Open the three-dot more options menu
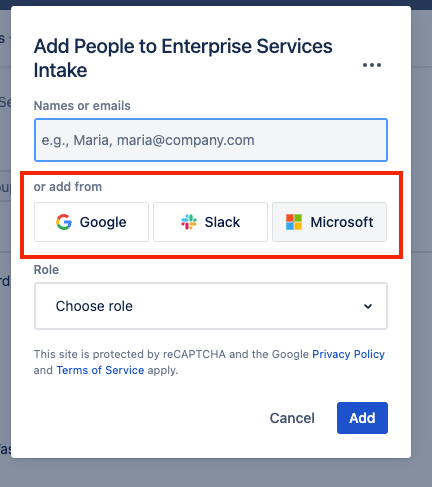Image resolution: width=432 pixels, height=487 pixels. pos(372,65)
